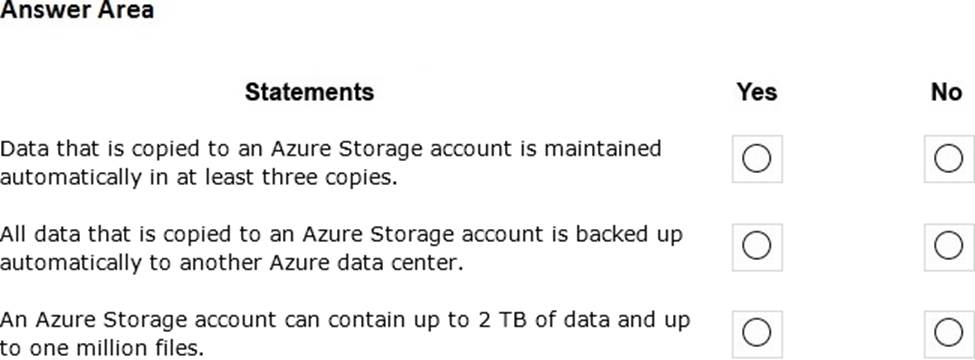
Task: Click the Yes column header
Action: click(757, 92)
